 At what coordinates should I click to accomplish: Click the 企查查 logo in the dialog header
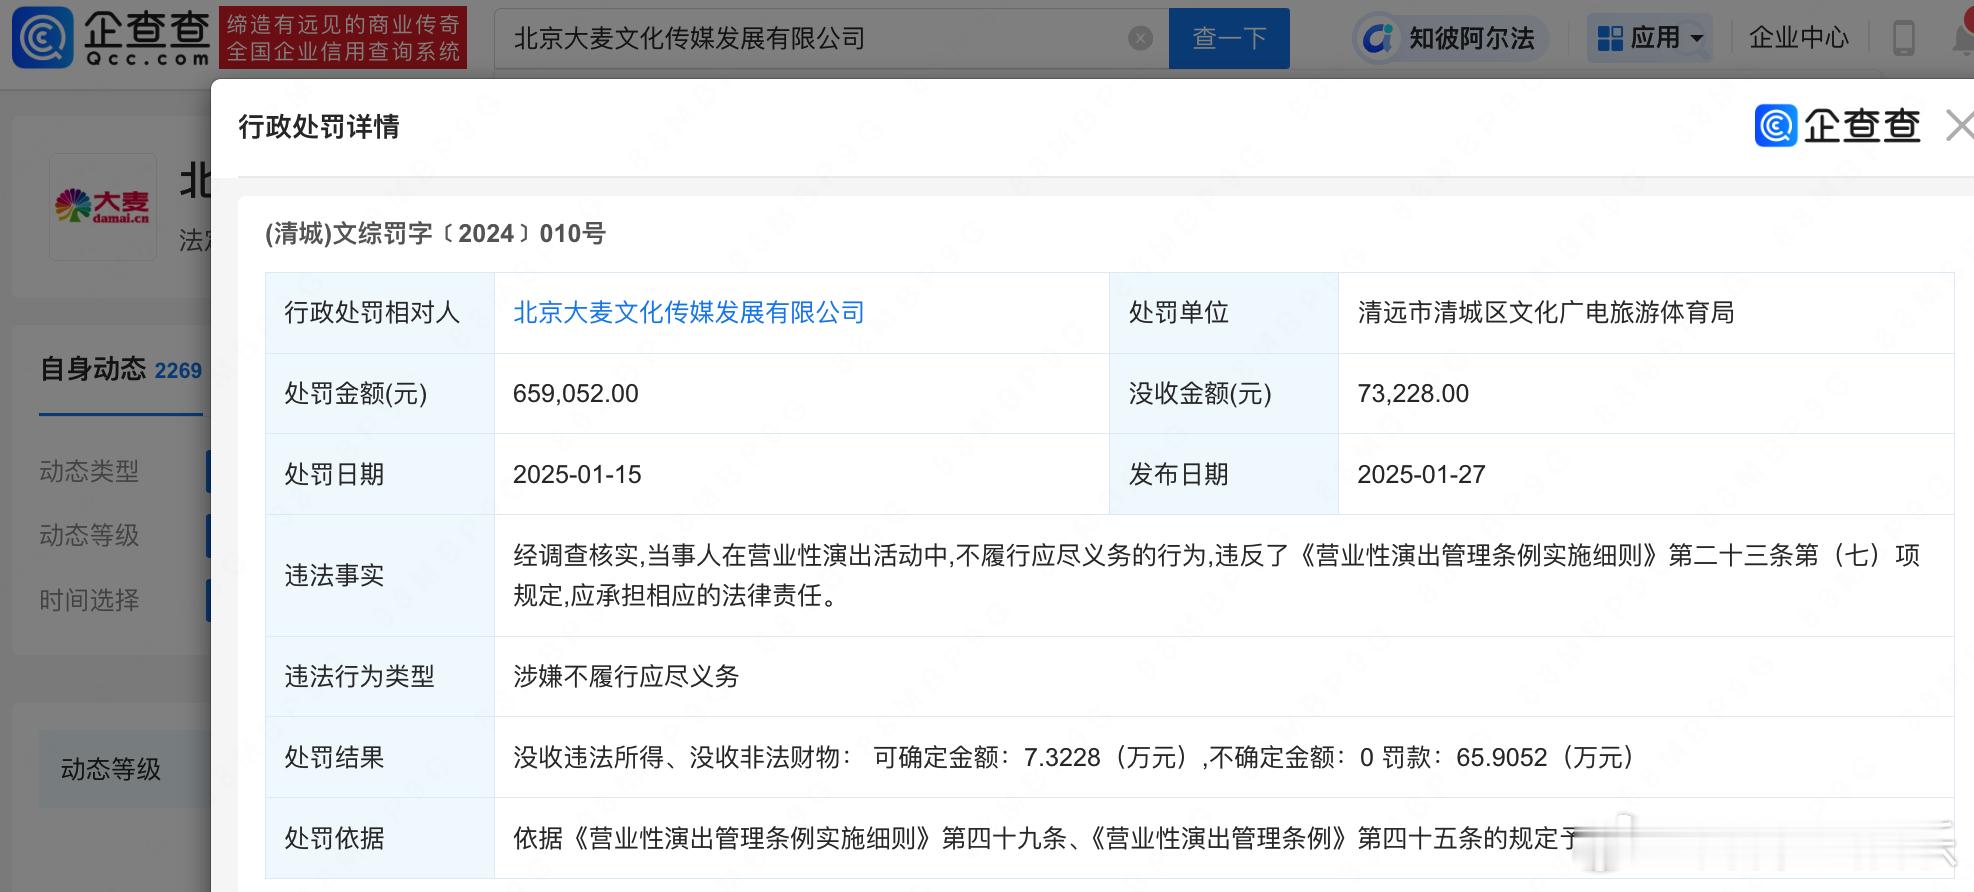[x=1838, y=126]
